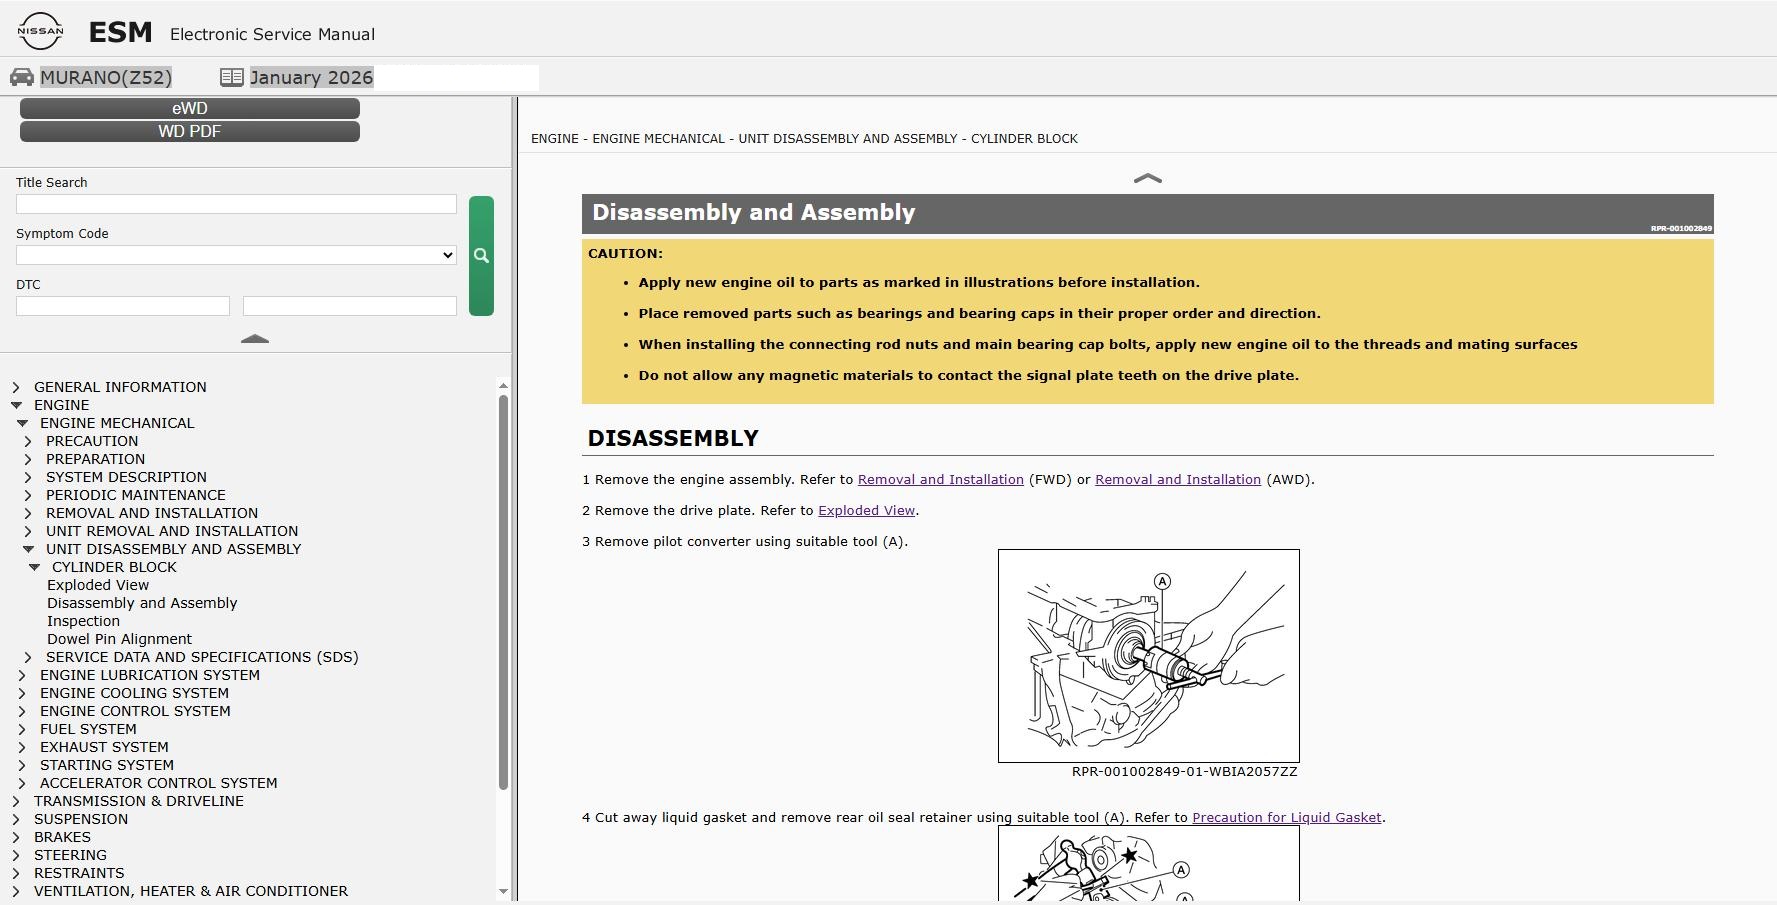Click the RPR-001002849-01-WBIA2057ZZ figure caption

point(1184,772)
